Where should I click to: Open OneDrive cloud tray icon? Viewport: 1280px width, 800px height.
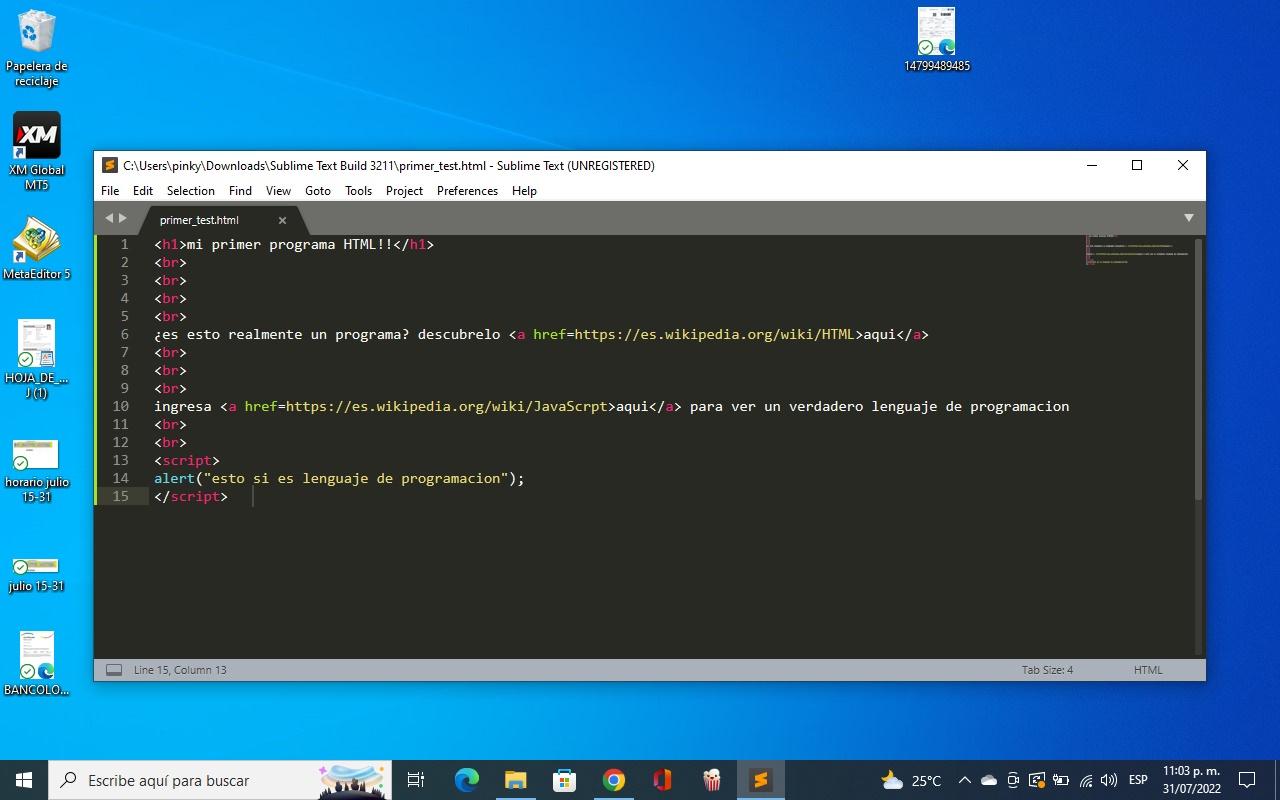[x=989, y=780]
